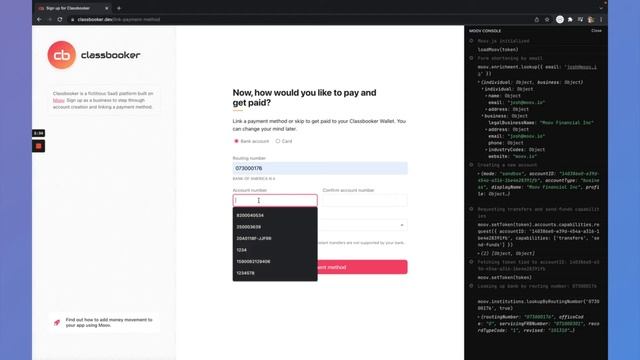Click the recording timer above stop button
The image size is (640, 360).
[x=38, y=133]
